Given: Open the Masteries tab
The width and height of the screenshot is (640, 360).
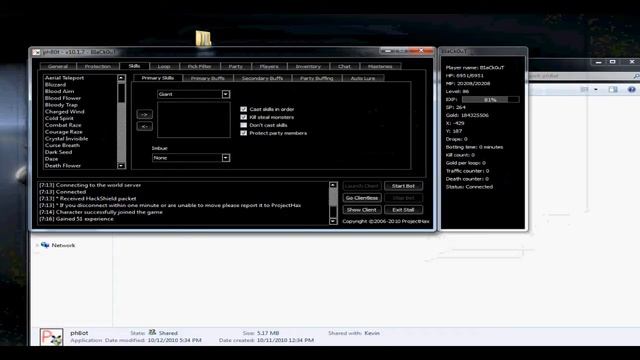Looking at the screenshot, I should [x=380, y=66].
